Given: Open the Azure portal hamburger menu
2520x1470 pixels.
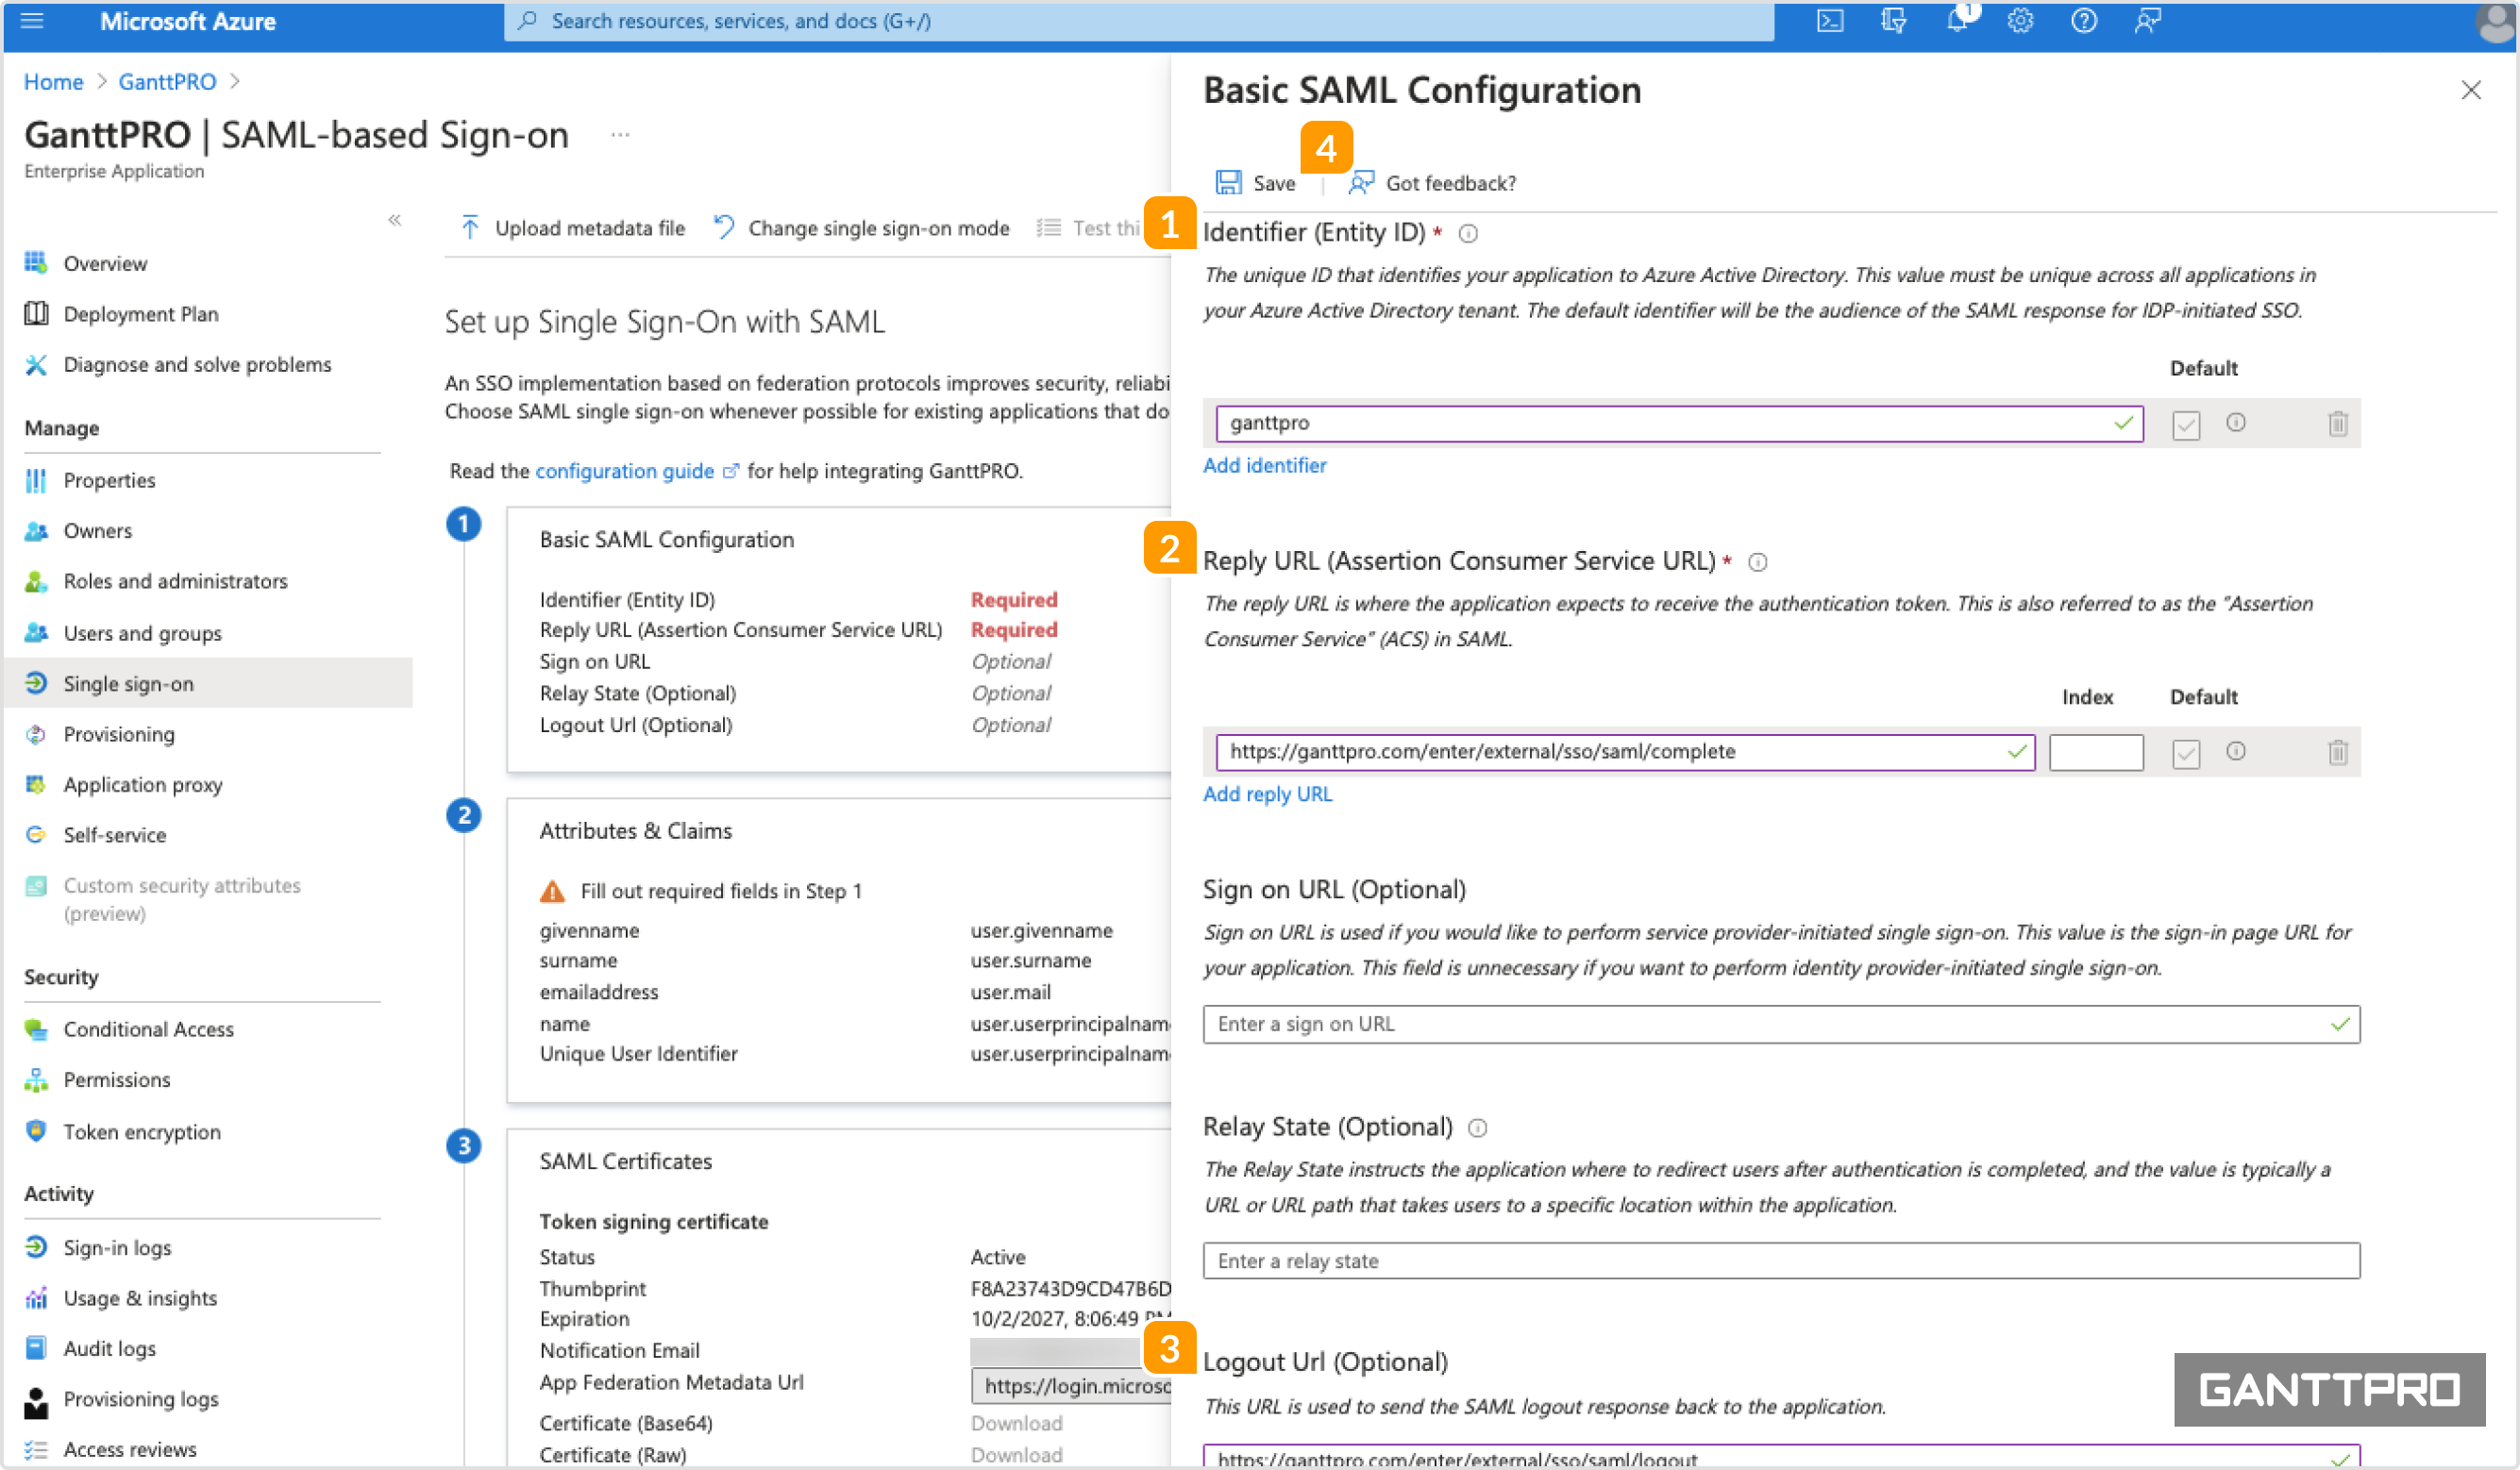Looking at the screenshot, I should [x=32, y=21].
